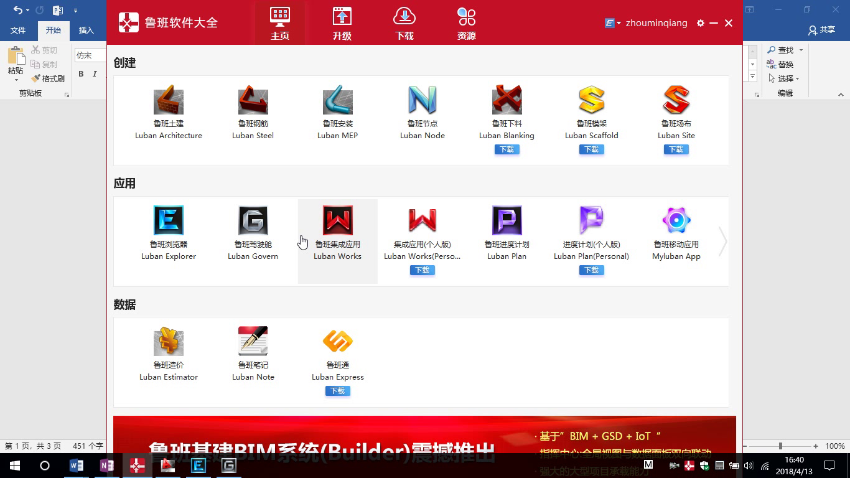850x478 pixels.
Task: Open Cortana search circle on taskbar
Action: (x=44, y=466)
